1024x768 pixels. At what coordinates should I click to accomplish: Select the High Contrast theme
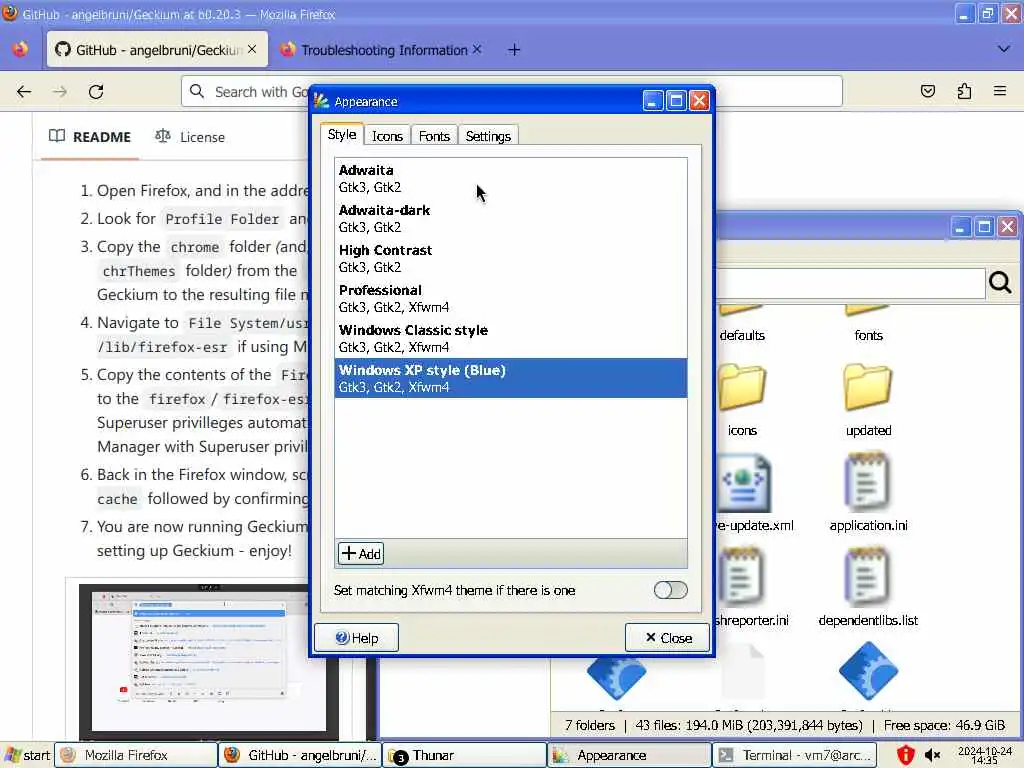[x=511, y=258]
